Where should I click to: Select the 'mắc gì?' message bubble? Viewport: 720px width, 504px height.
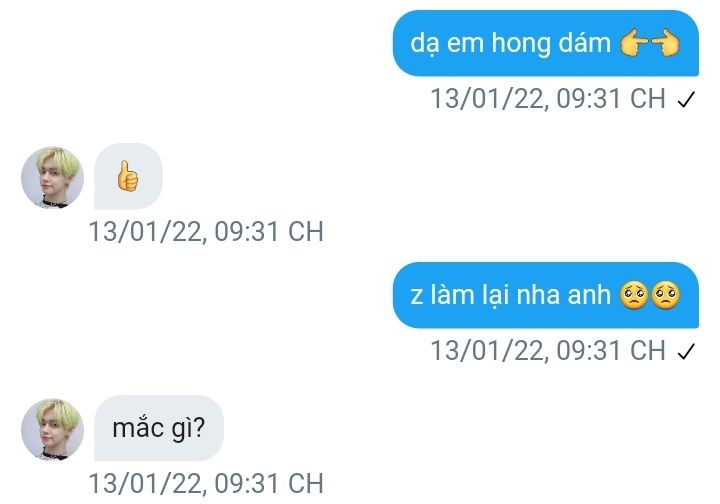pyautogui.click(x=159, y=428)
